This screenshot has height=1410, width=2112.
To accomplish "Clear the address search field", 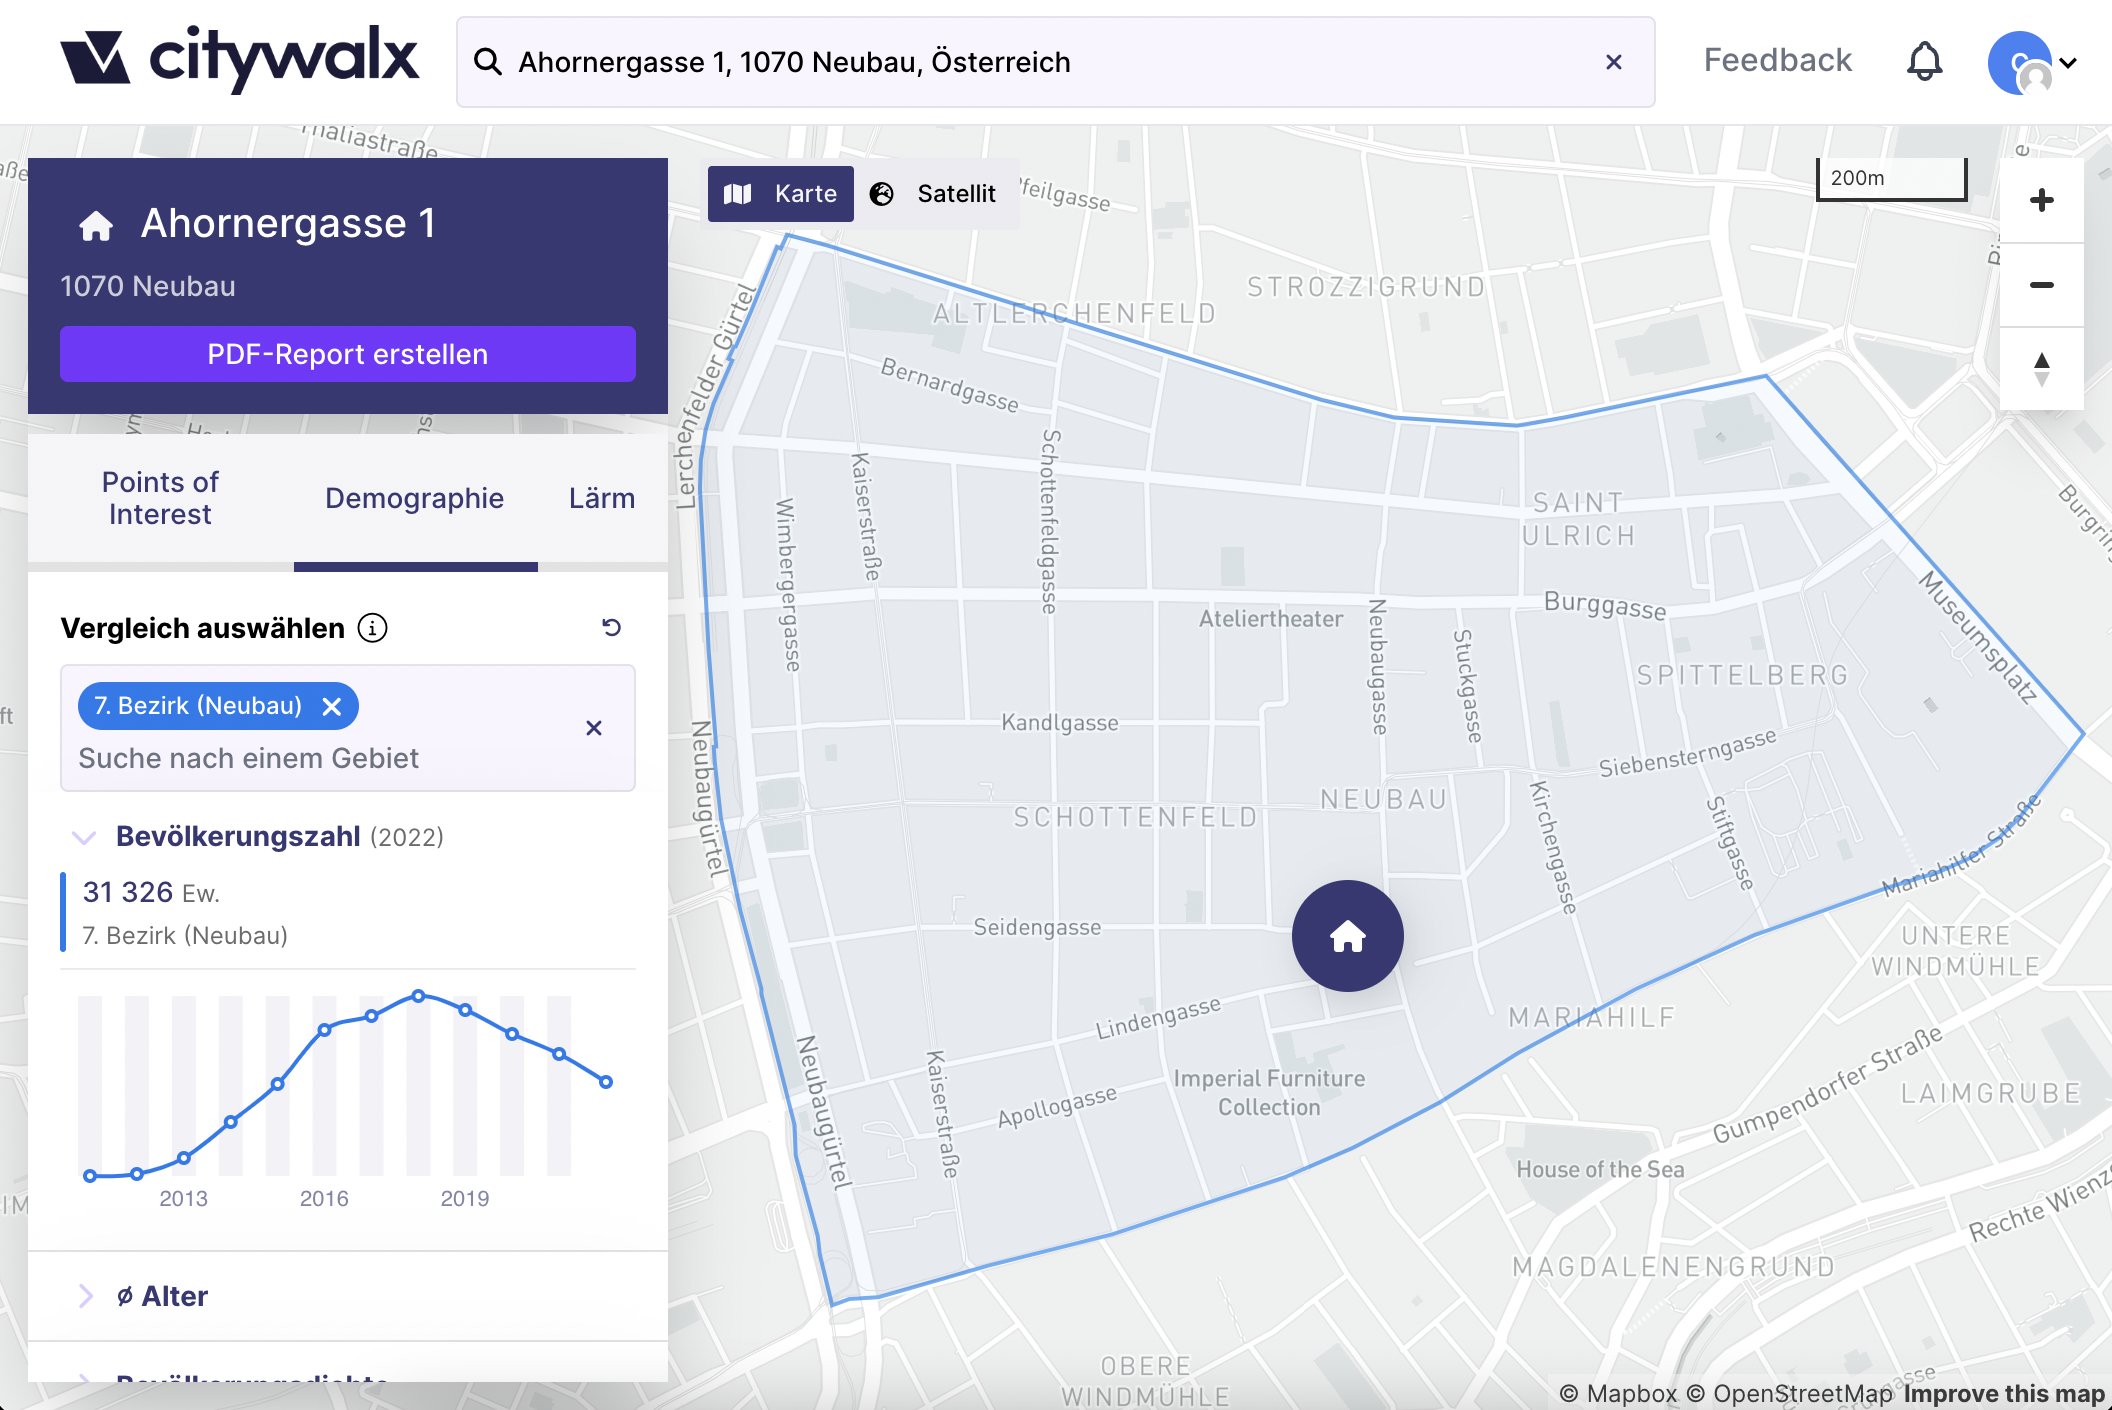I will (x=1613, y=62).
